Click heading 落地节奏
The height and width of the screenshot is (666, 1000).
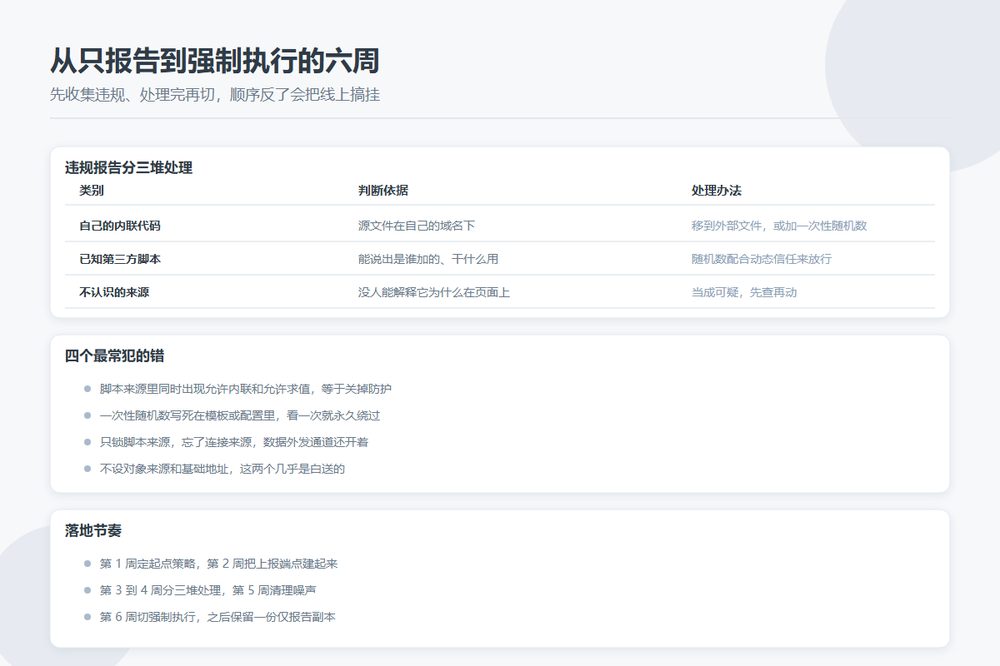[x=93, y=531]
